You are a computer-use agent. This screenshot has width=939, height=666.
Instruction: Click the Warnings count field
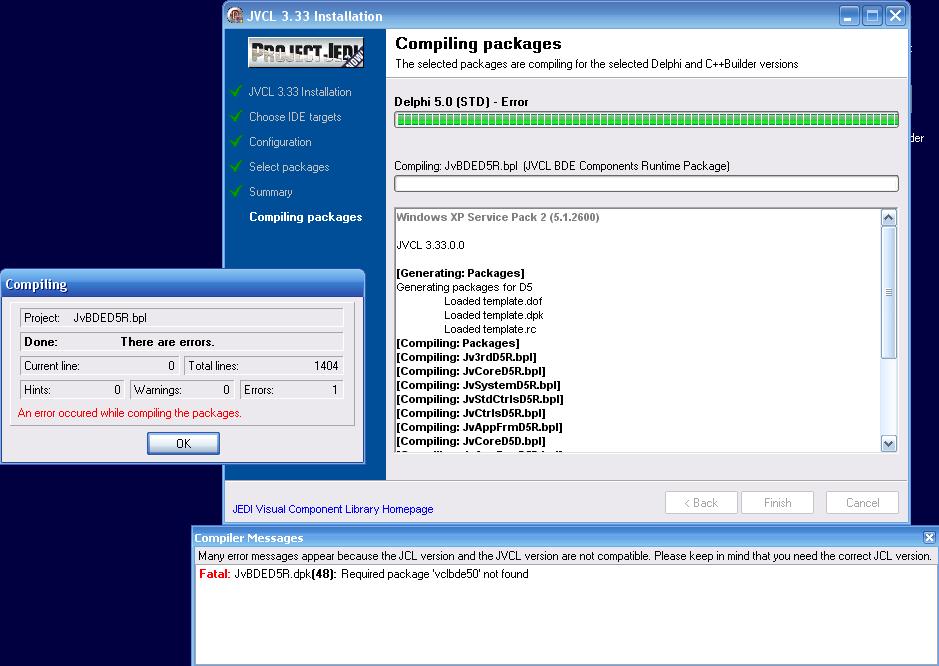coord(182,389)
